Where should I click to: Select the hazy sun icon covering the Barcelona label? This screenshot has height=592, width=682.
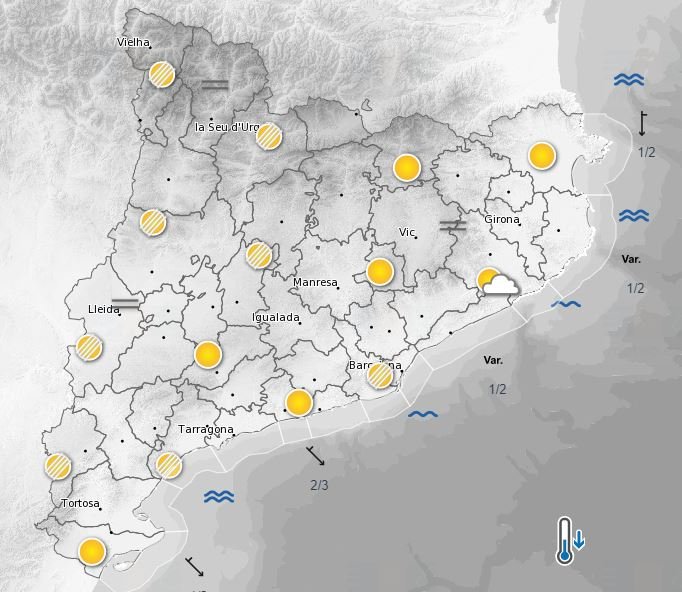pos(379,375)
